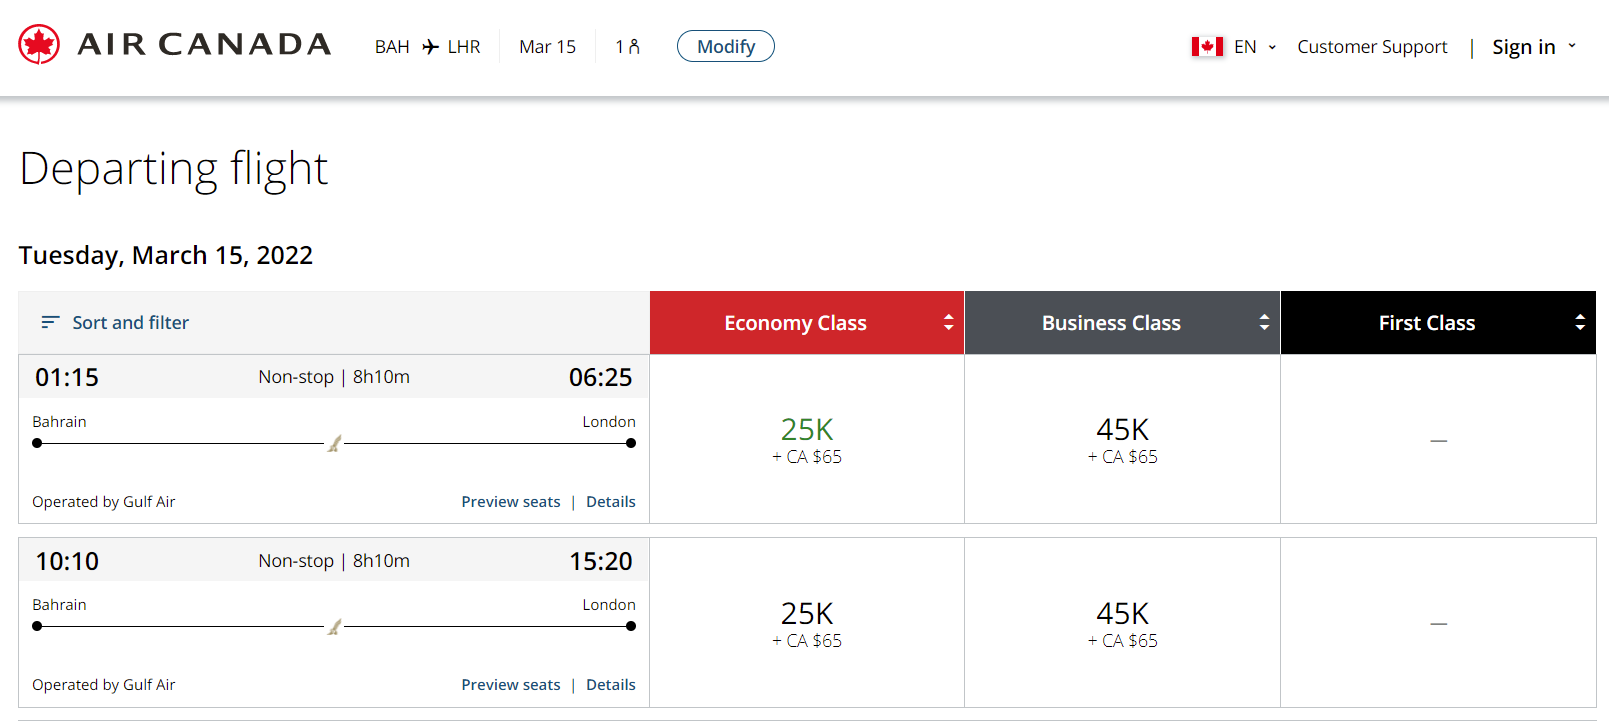This screenshot has height=721, width=1609.
Task: Click the 01:15 departure time
Action: [67, 377]
